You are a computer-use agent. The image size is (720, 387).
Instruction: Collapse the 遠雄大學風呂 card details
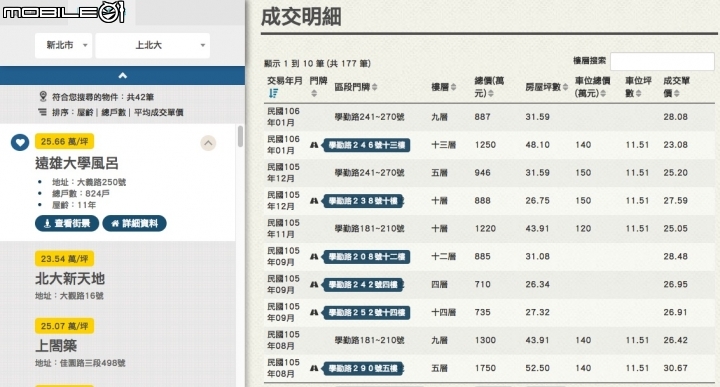point(208,143)
